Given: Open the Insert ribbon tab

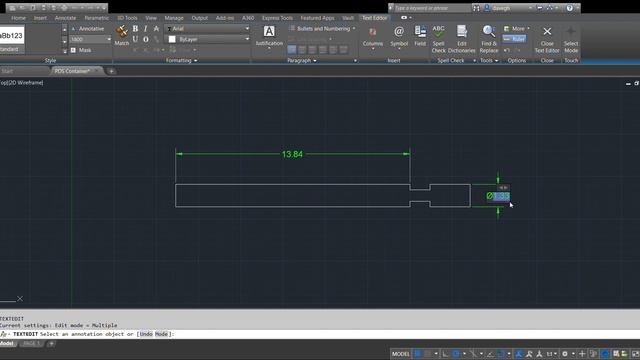Looking at the screenshot, I should tap(40, 18).
